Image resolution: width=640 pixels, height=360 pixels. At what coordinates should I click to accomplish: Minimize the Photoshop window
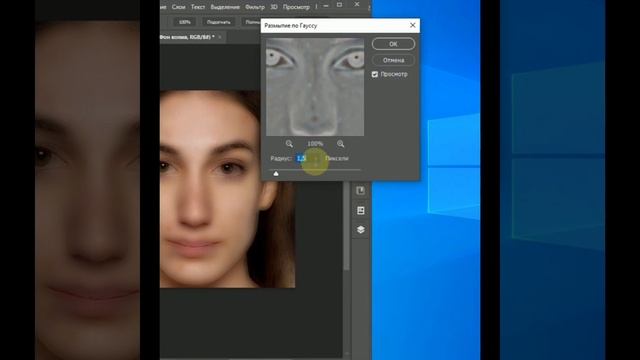326,6
